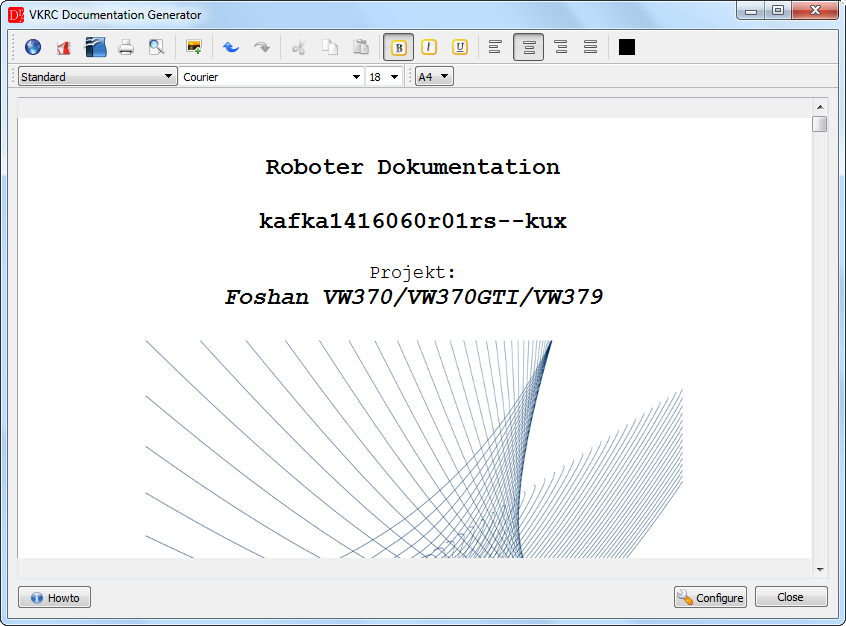
Task: Open the Courier font family dropdown
Action: pos(271,77)
